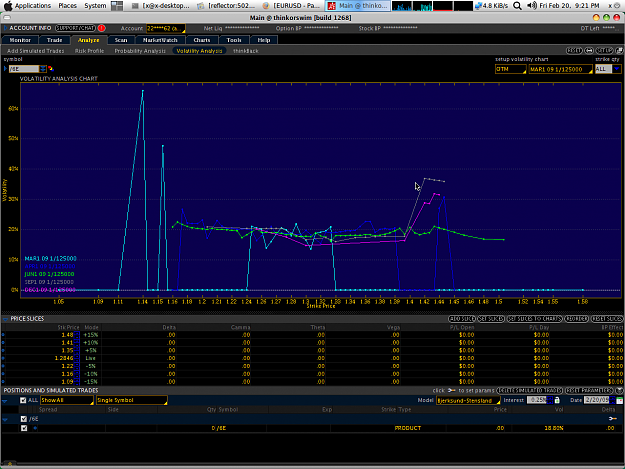Open the strike qty ALL dropdown
The image size is (625, 469).
(x=608, y=69)
